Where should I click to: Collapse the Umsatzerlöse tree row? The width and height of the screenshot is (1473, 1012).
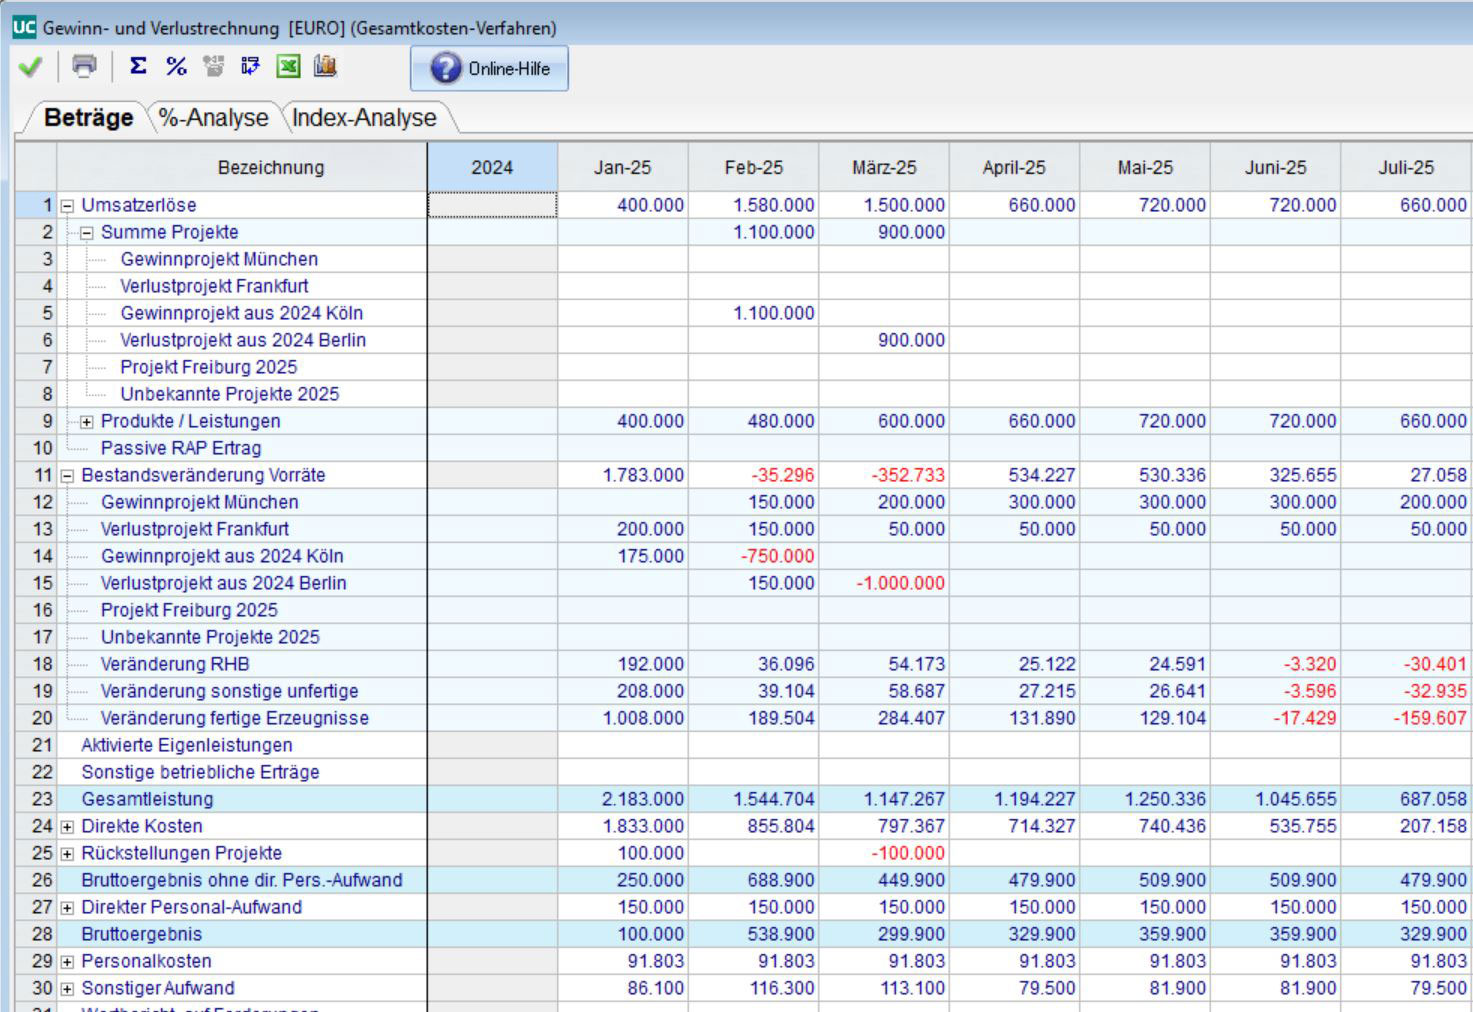click(x=68, y=206)
